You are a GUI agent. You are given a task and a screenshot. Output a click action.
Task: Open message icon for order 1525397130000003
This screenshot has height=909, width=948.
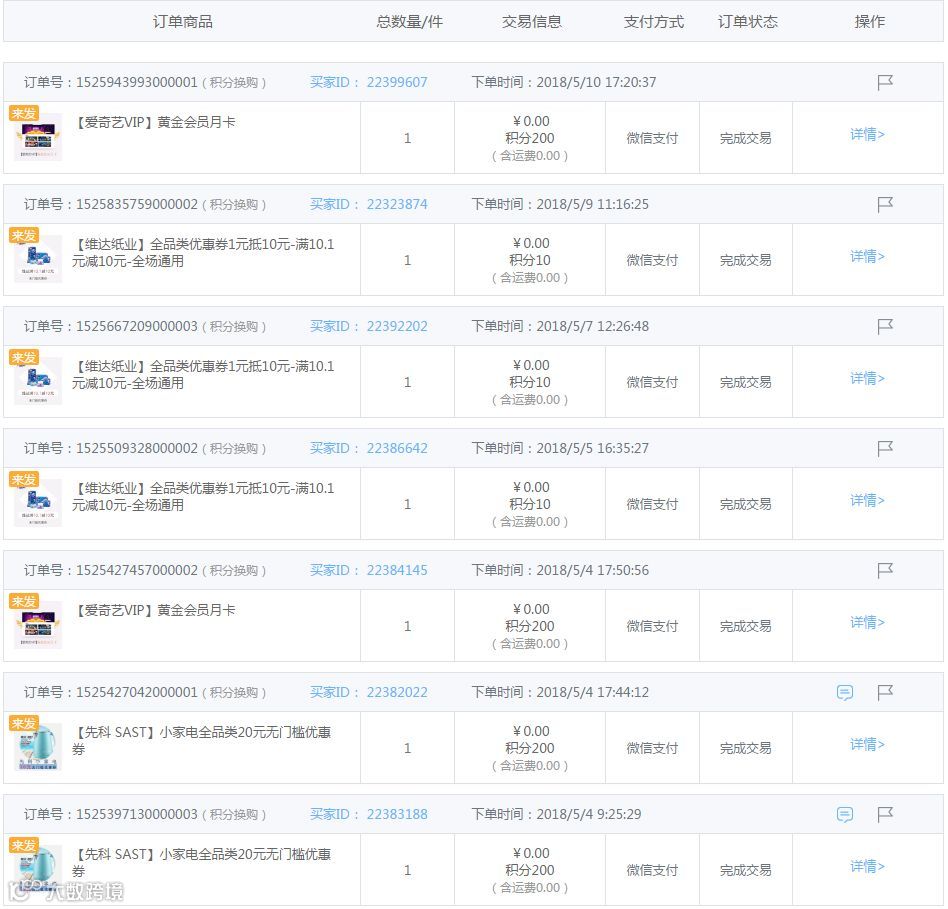(845, 815)
